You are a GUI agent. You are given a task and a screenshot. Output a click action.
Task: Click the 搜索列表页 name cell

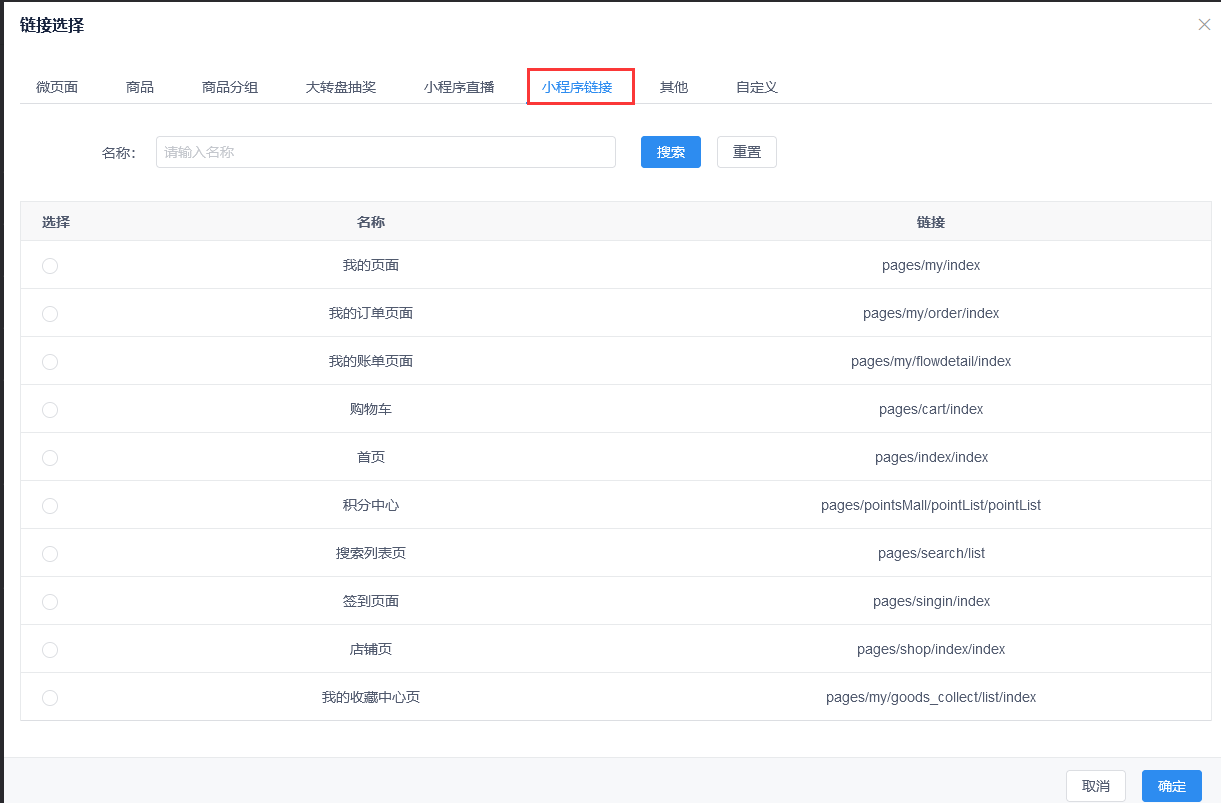pos(371,553)
